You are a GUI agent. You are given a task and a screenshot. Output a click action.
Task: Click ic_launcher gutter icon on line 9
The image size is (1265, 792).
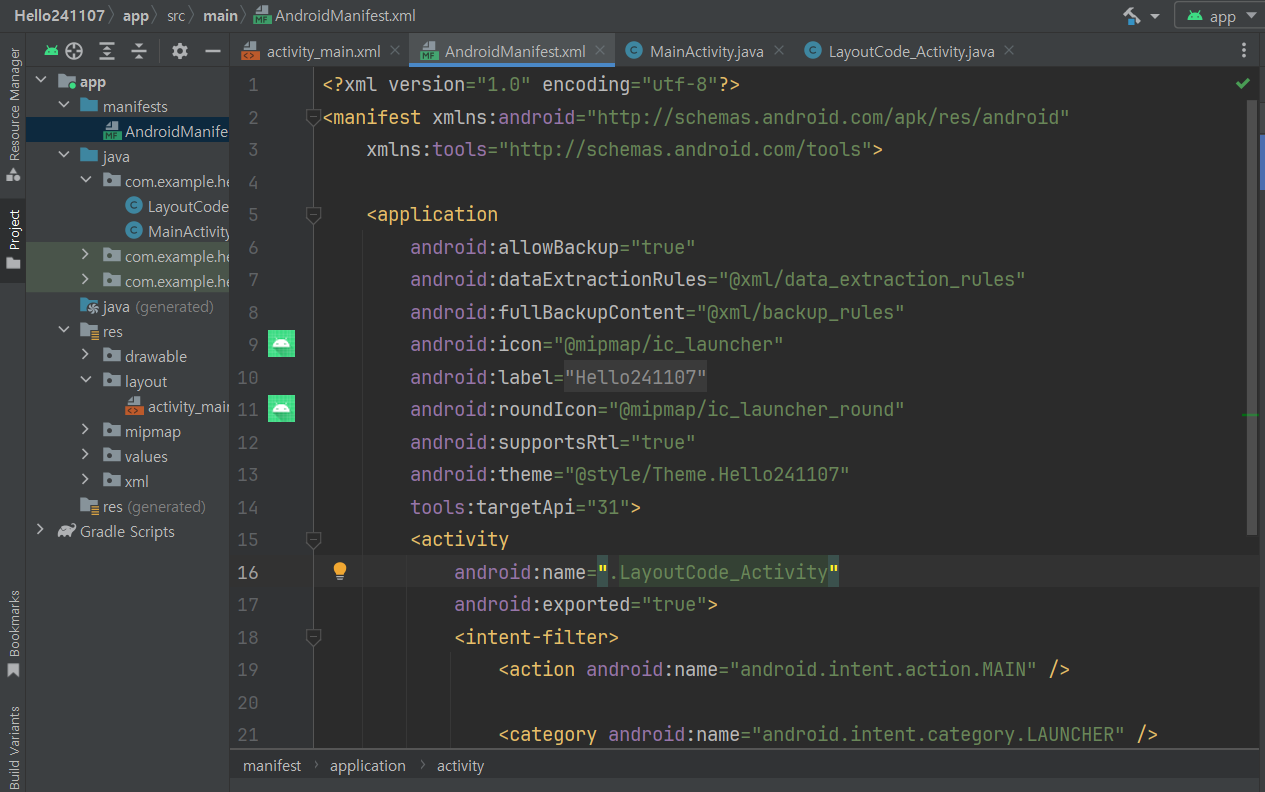tap(281, 345)
